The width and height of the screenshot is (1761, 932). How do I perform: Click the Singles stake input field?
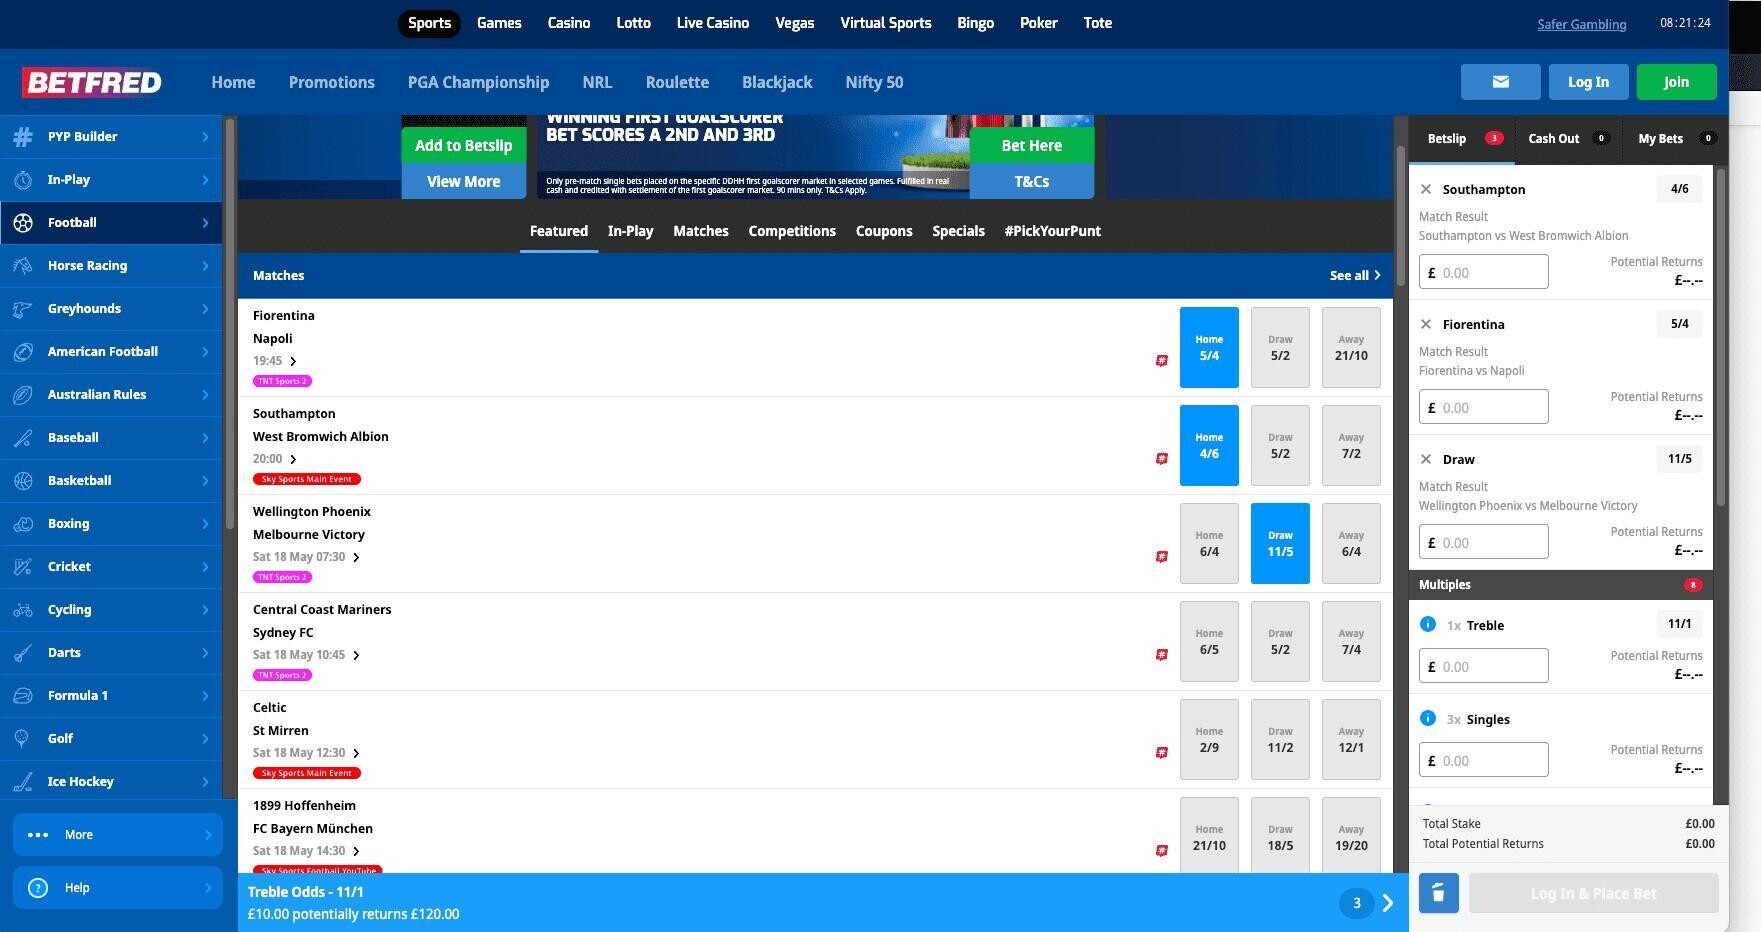[1483, 760]
